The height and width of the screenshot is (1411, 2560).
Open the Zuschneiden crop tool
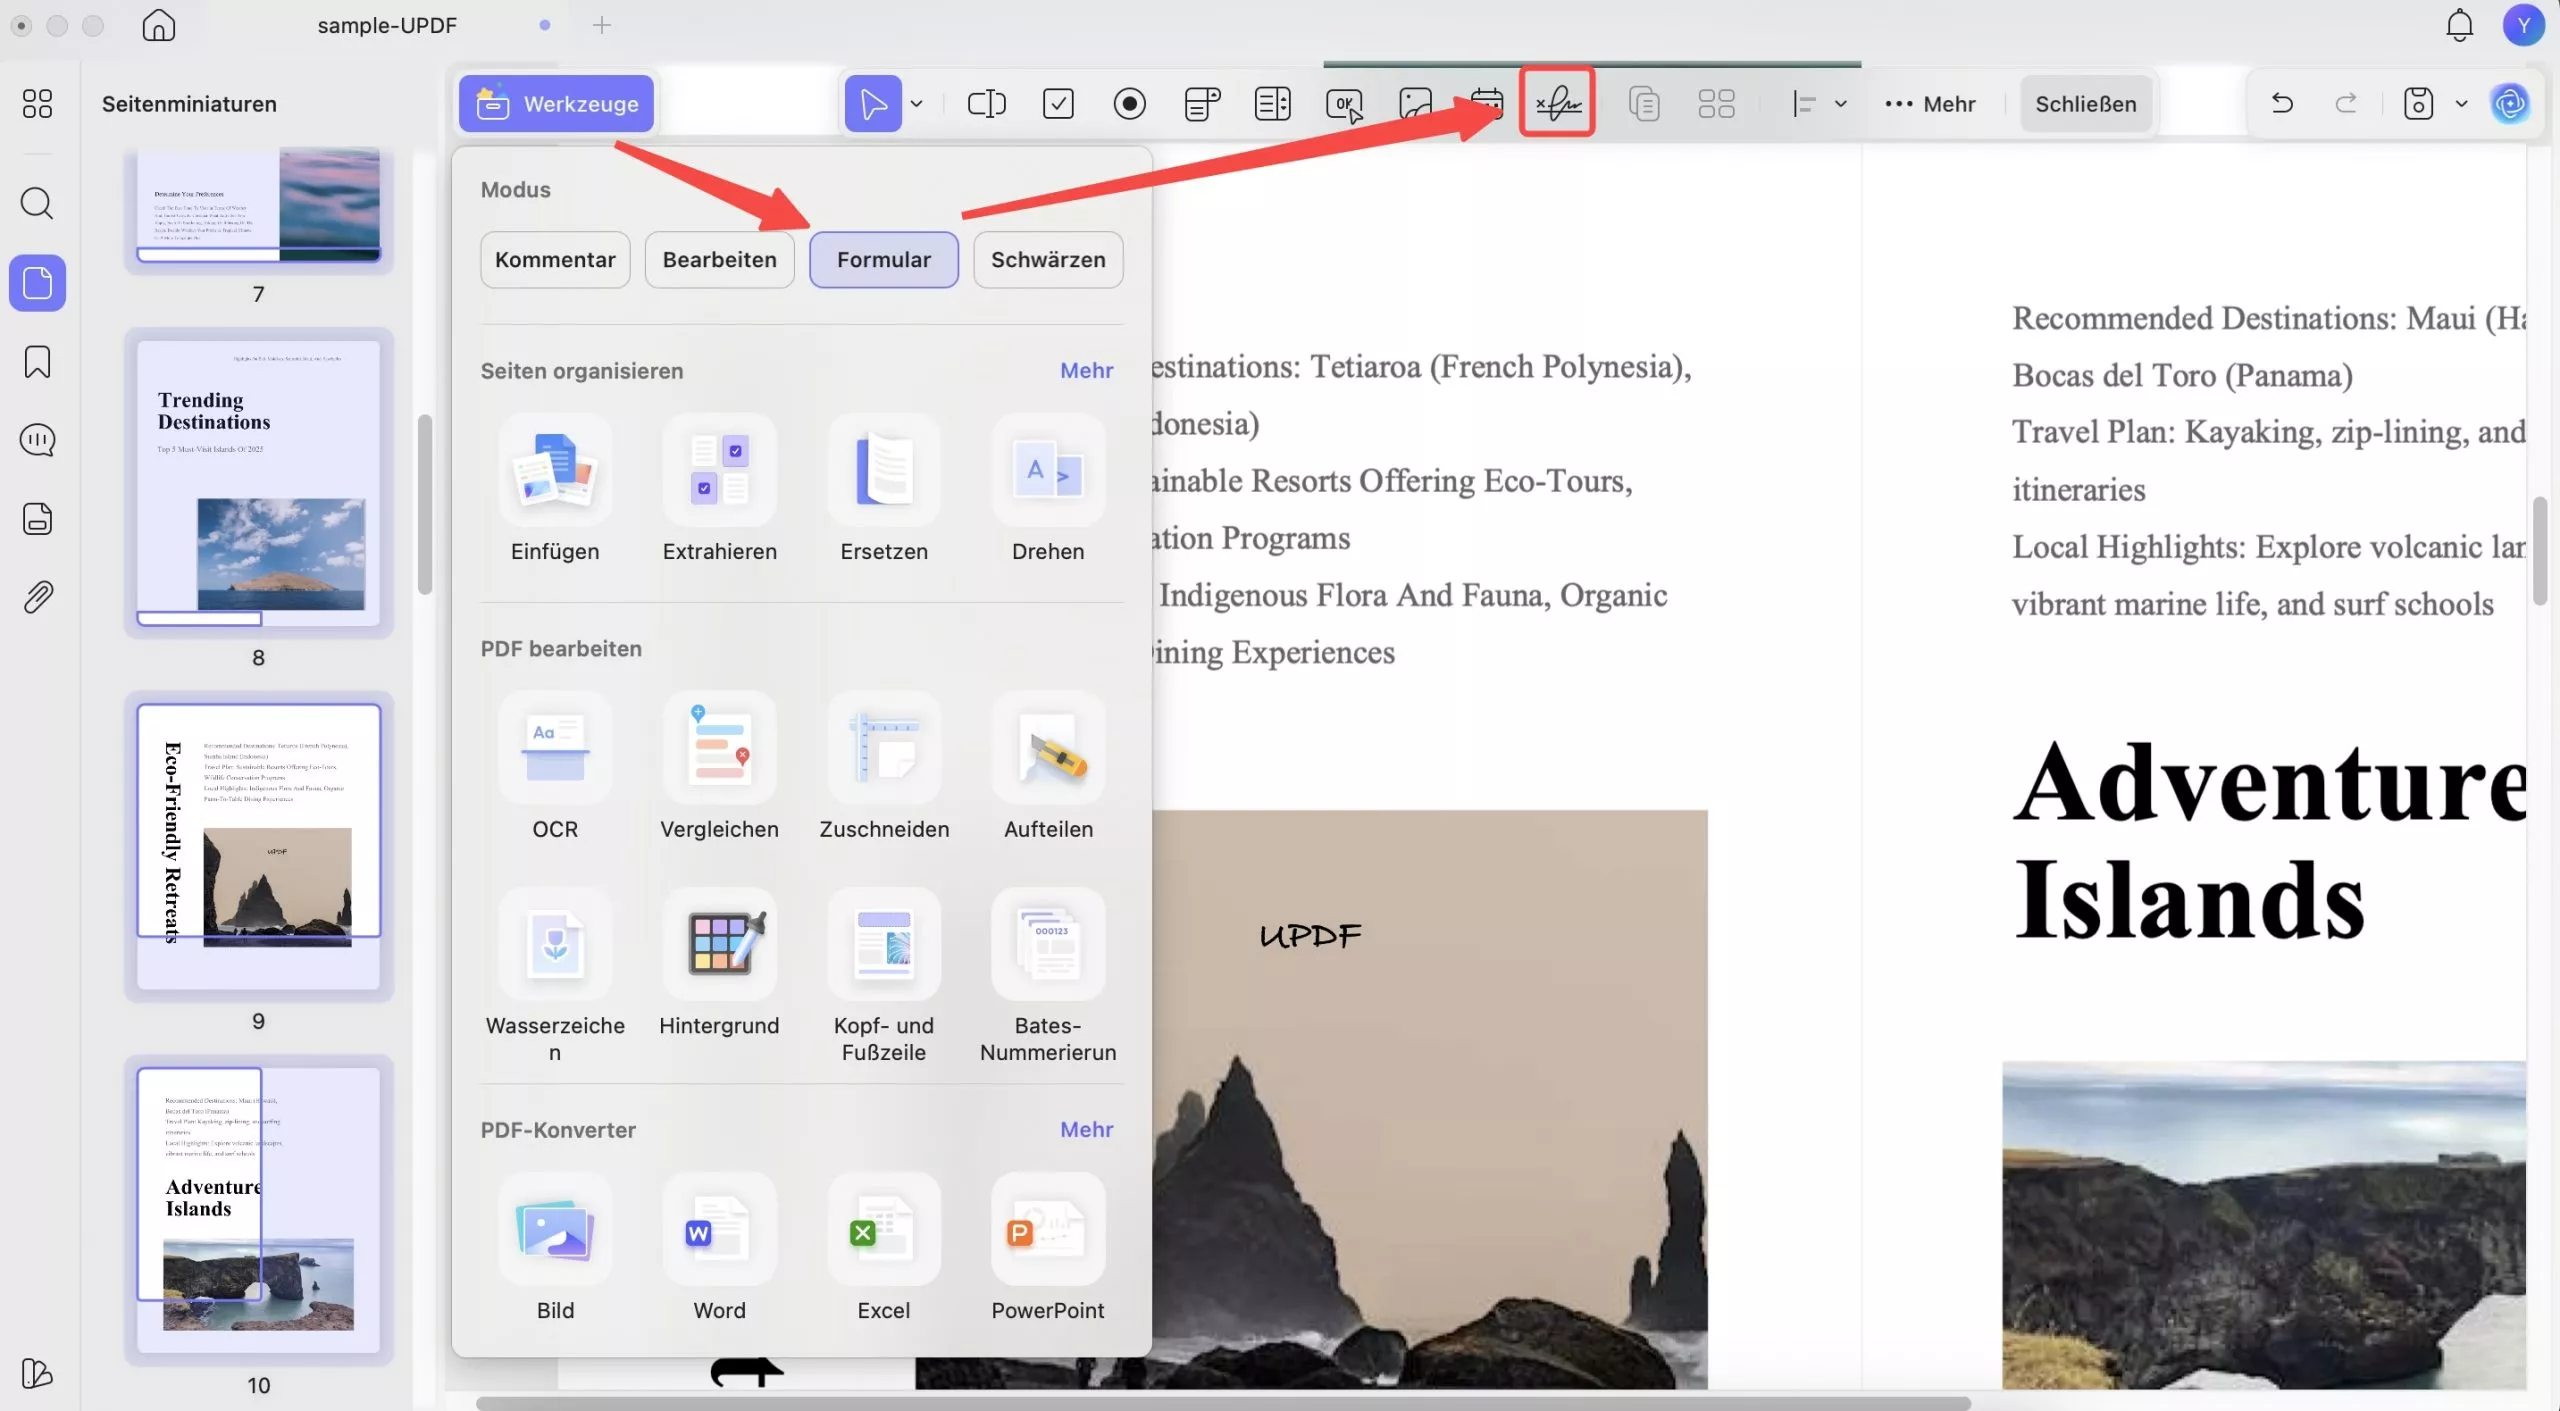(884, 767)
